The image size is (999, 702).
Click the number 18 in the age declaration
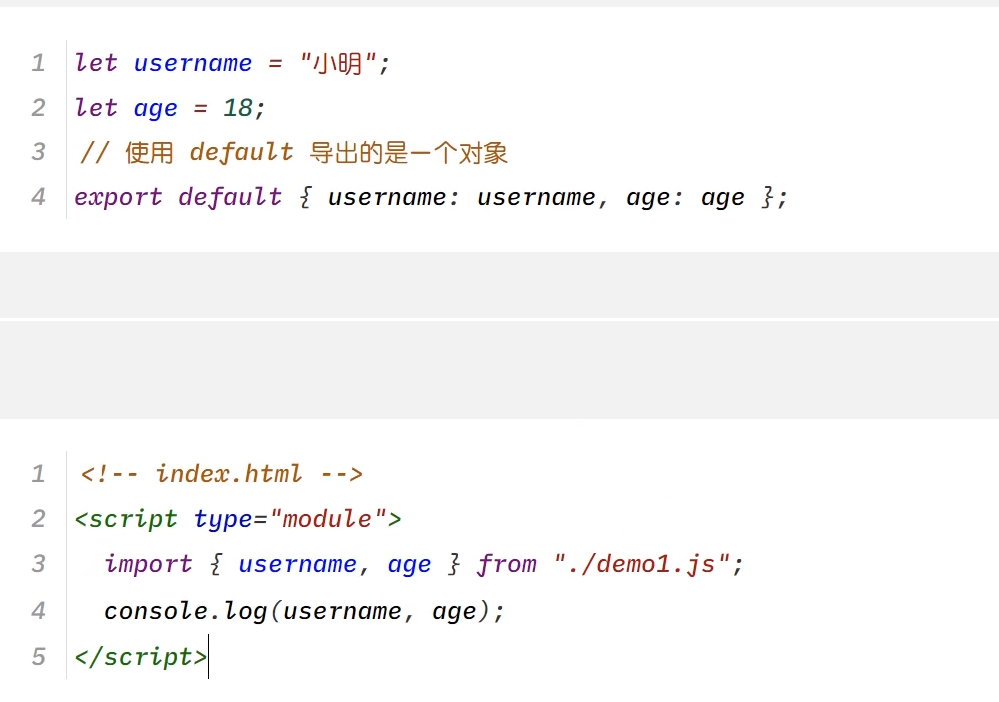pos(238,108)
